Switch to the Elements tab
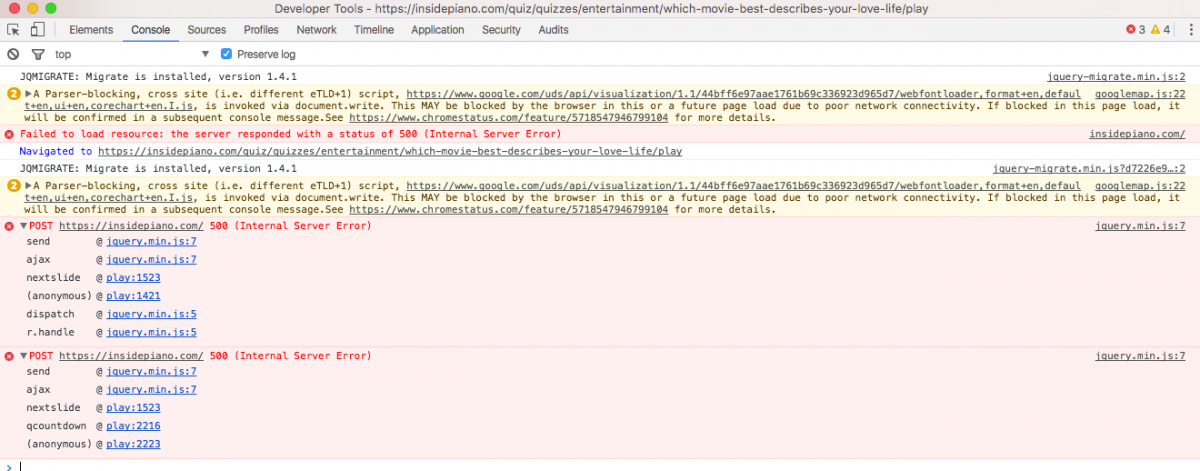Screen dimensions: 1200x471 [x=91, y=30]
